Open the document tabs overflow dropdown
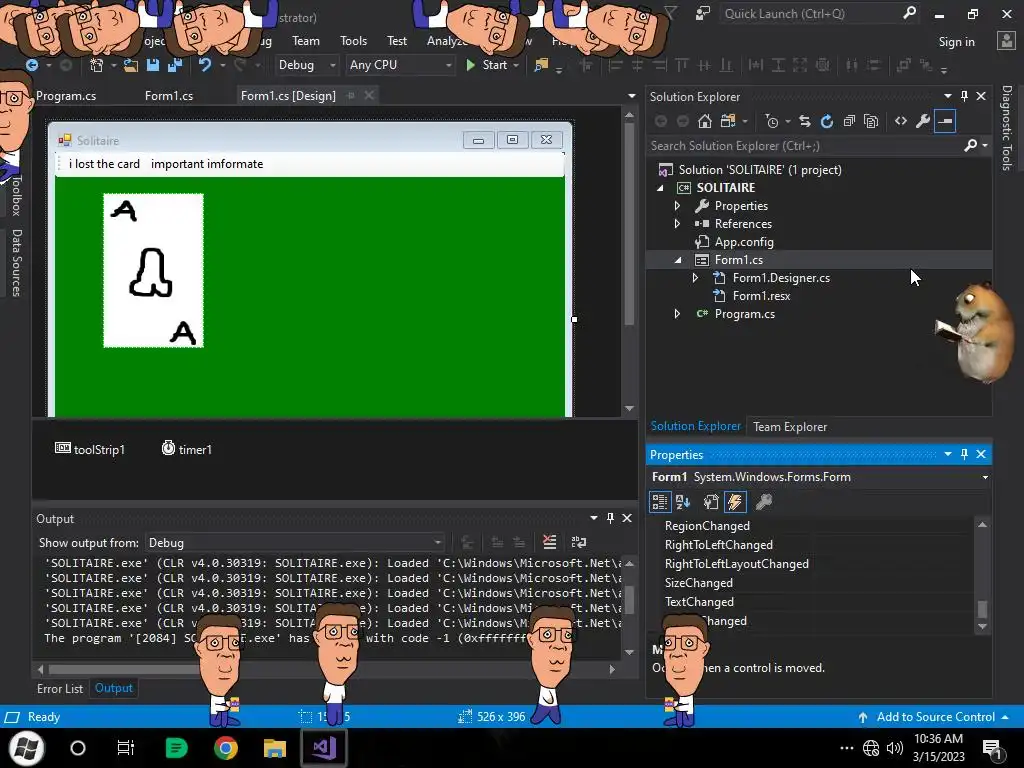 click(x=632, y=95)
